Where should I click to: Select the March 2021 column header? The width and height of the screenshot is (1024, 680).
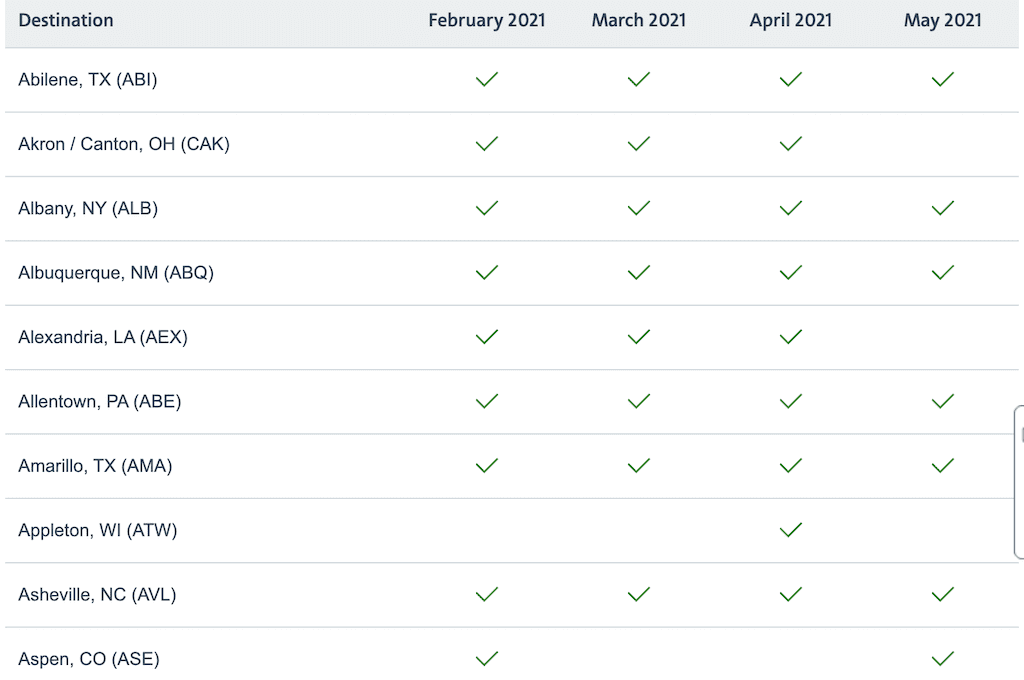point(639,20)
